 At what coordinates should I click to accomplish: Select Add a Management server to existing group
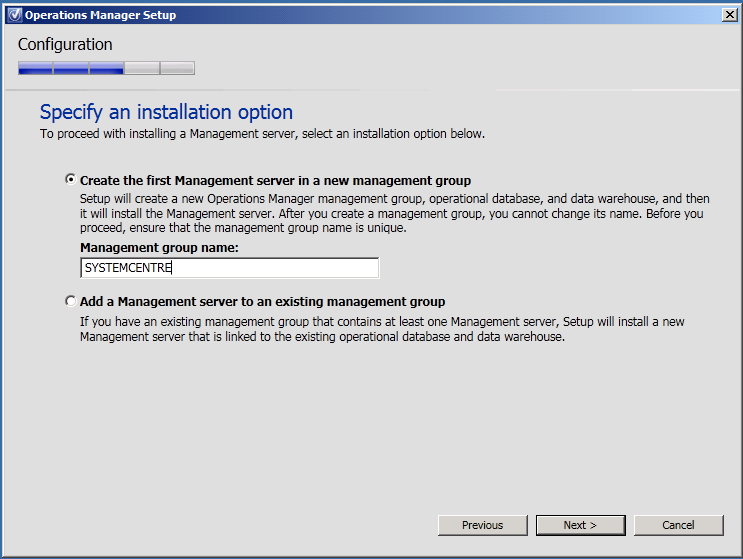[71, 301]
